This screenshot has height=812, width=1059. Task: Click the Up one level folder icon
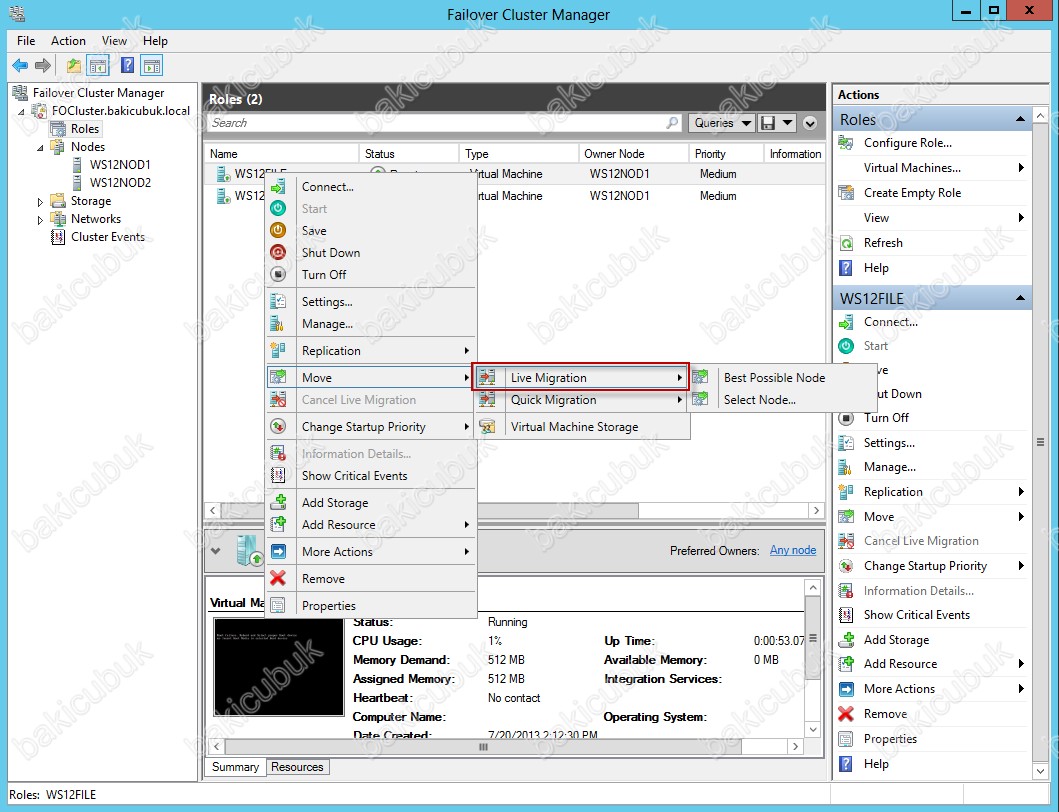(x=74, y=66)
